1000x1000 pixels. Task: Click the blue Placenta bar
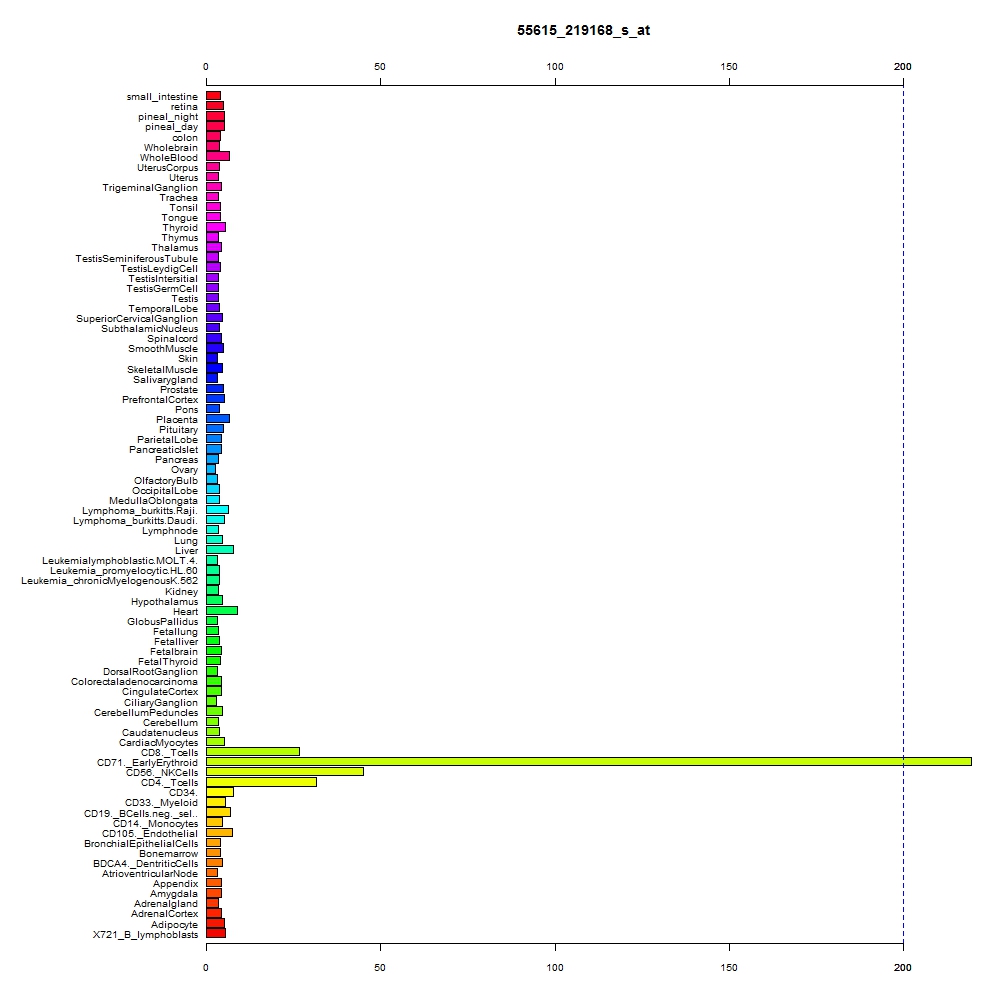(x=217, y=418)
